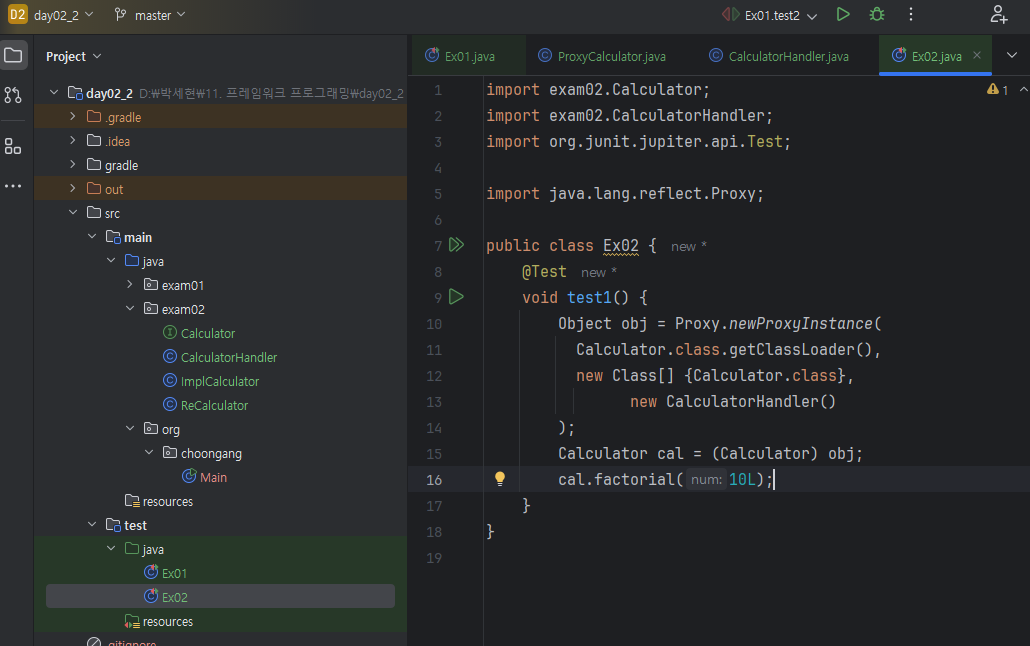Open the toolbar More Actions menu
The width and height of the screenshot is (1030, 646).
click(x=910, y=14)
